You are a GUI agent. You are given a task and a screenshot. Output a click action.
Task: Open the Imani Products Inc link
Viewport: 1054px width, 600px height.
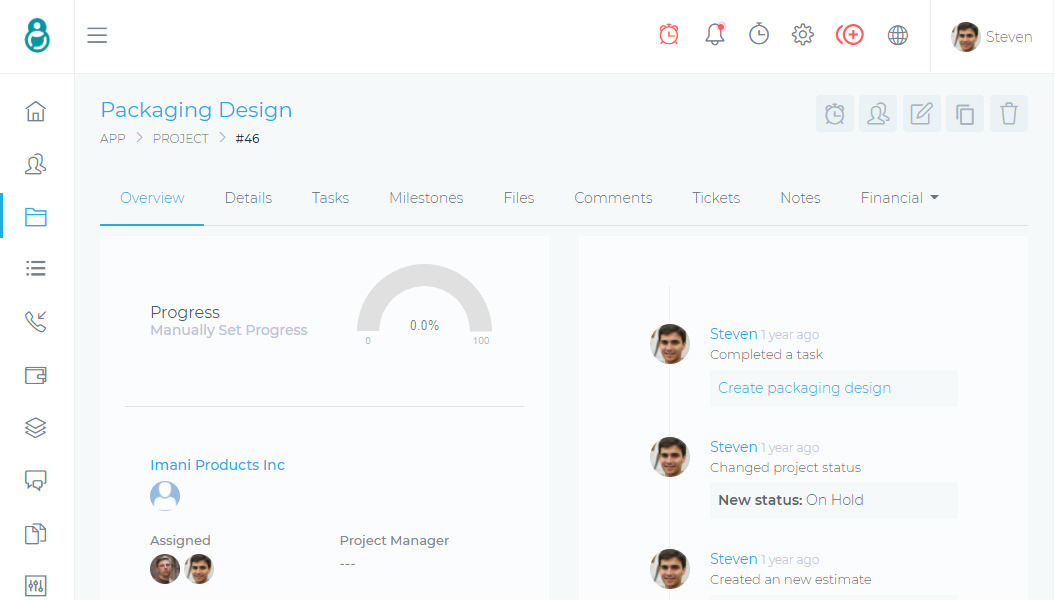point(217,465)
